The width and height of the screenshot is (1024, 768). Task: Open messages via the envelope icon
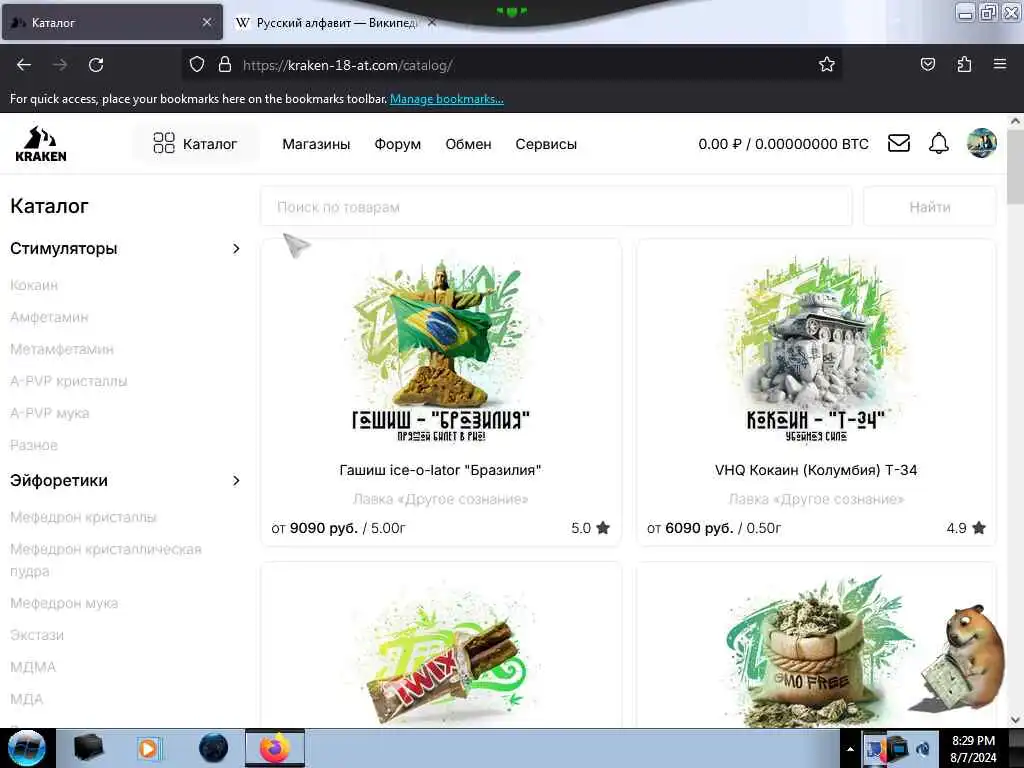coord(899,143)
